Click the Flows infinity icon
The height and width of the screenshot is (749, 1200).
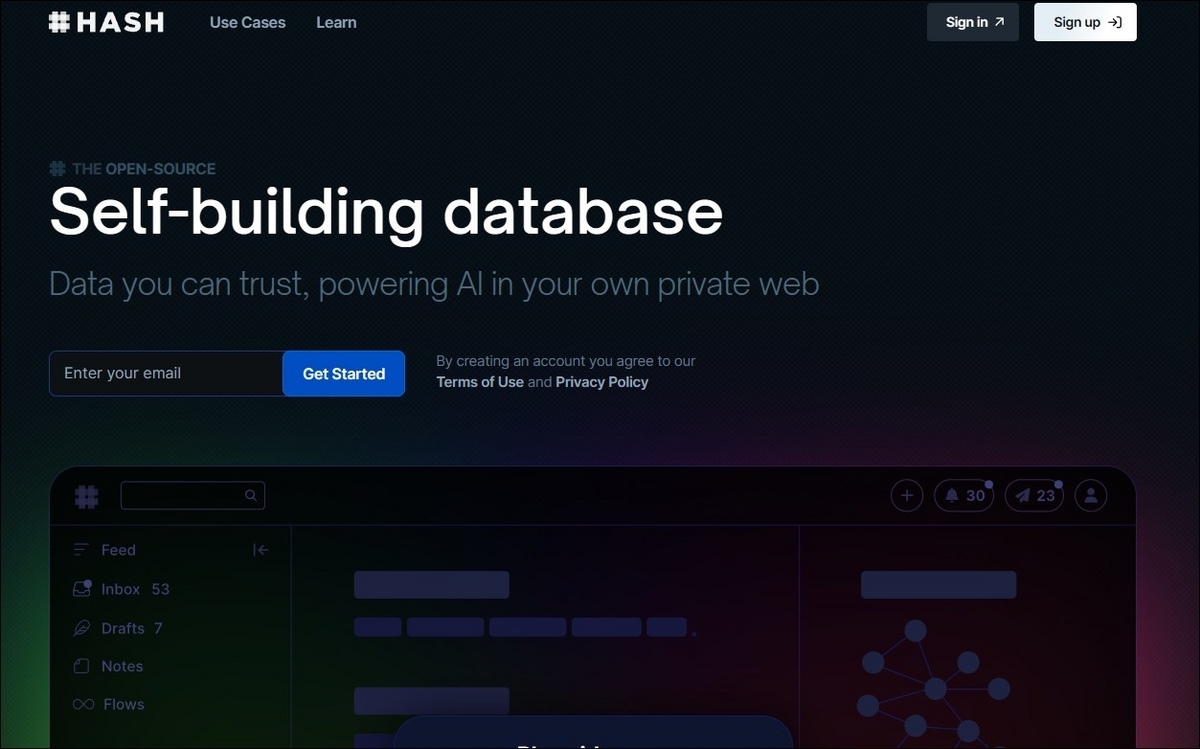(84, 704)
